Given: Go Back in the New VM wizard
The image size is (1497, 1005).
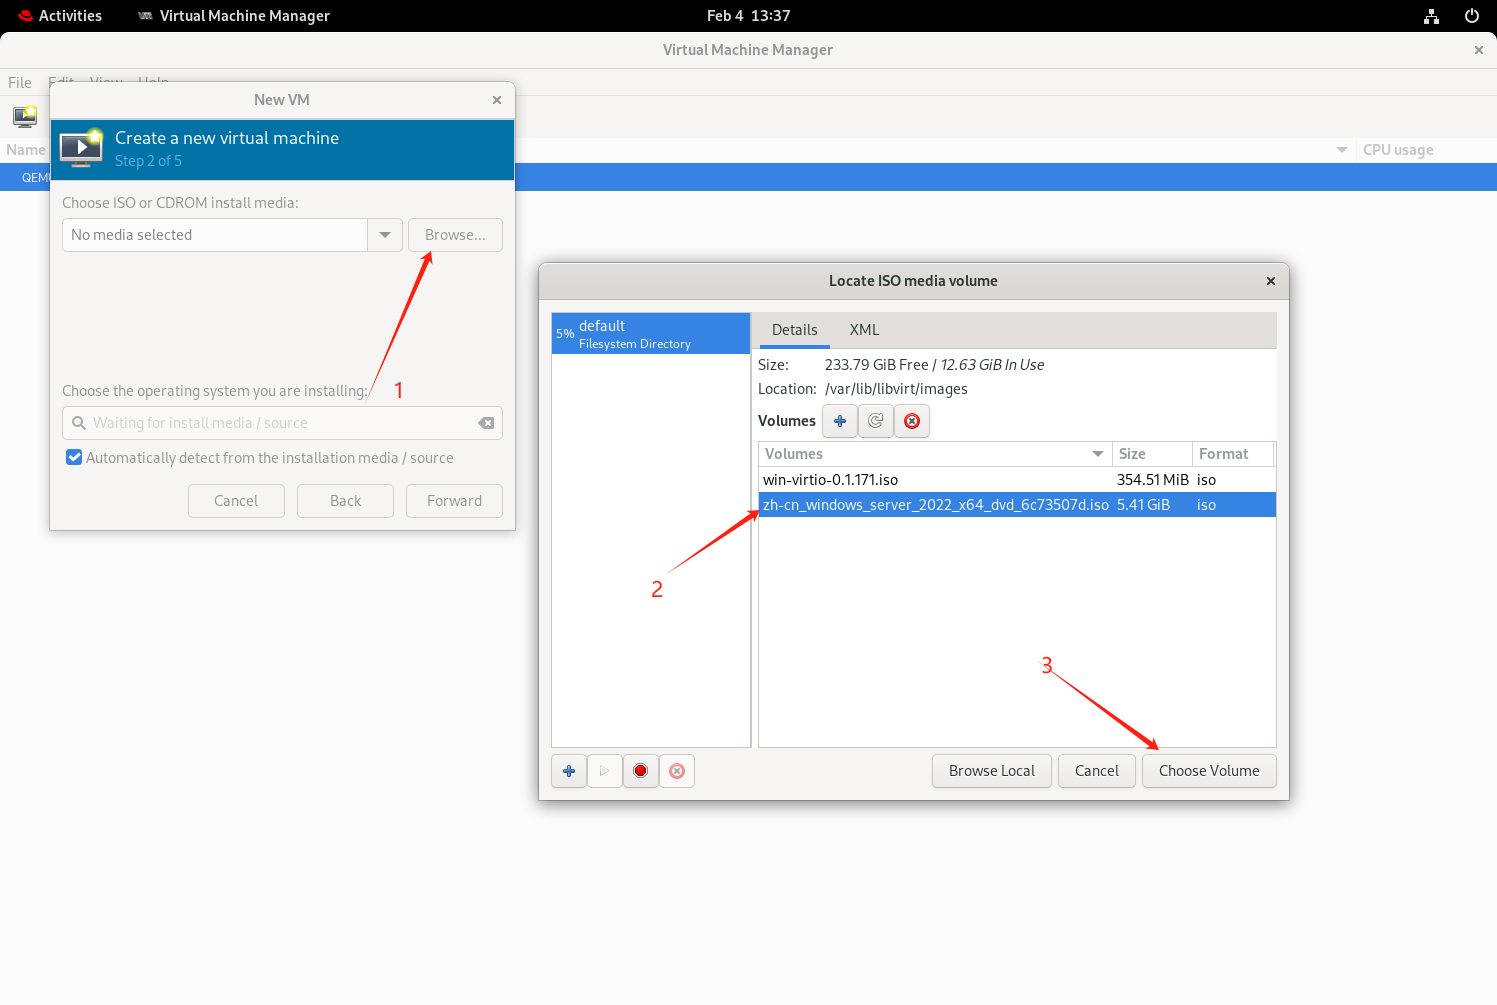Looking at the screenshot, I should point(346,501).
